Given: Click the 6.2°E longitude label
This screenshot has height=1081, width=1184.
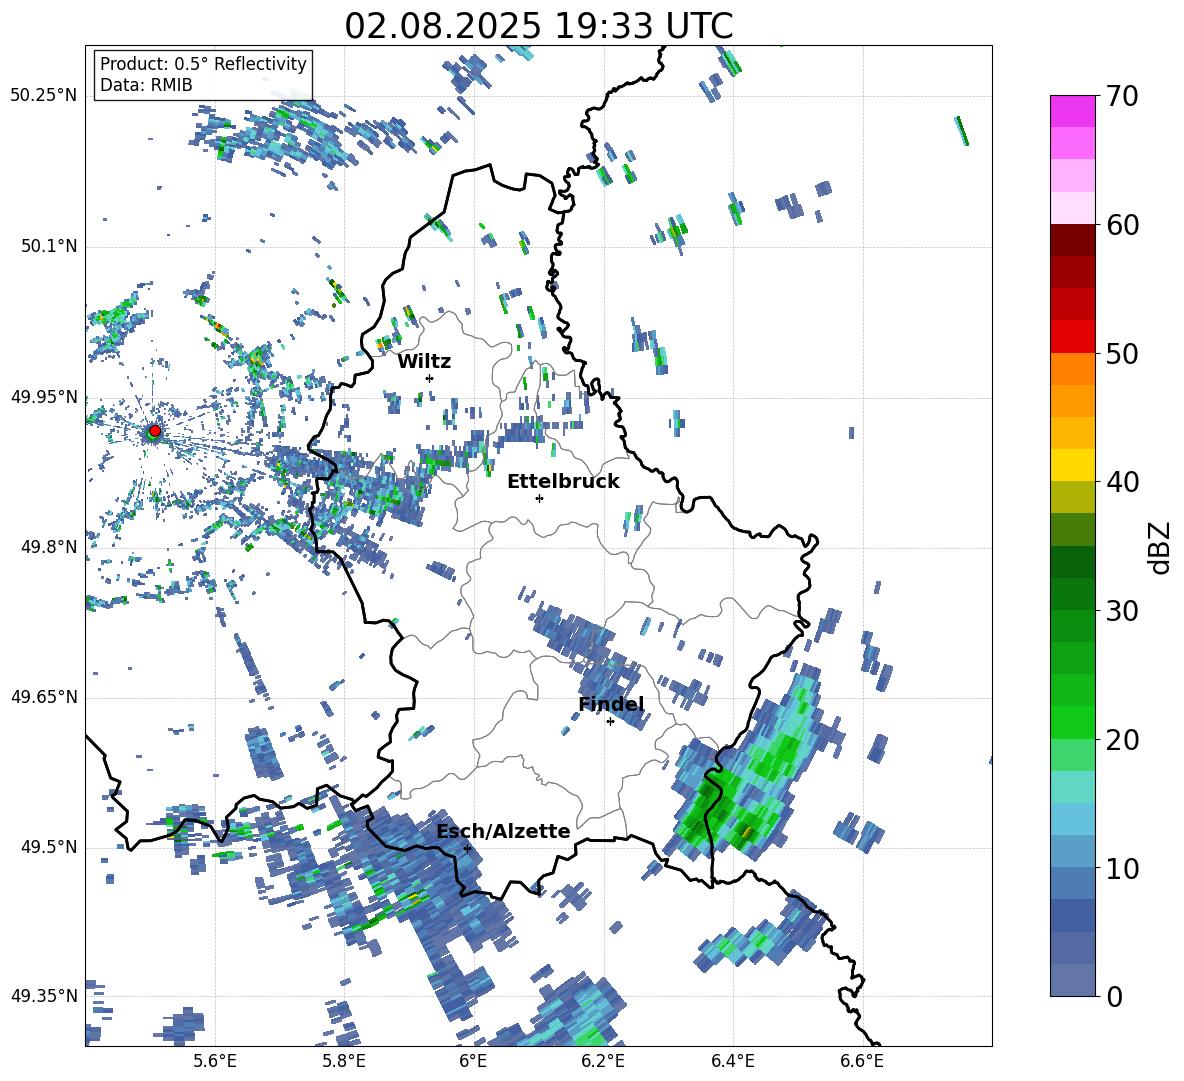Looking at the screenshot, I should 603,1061.
